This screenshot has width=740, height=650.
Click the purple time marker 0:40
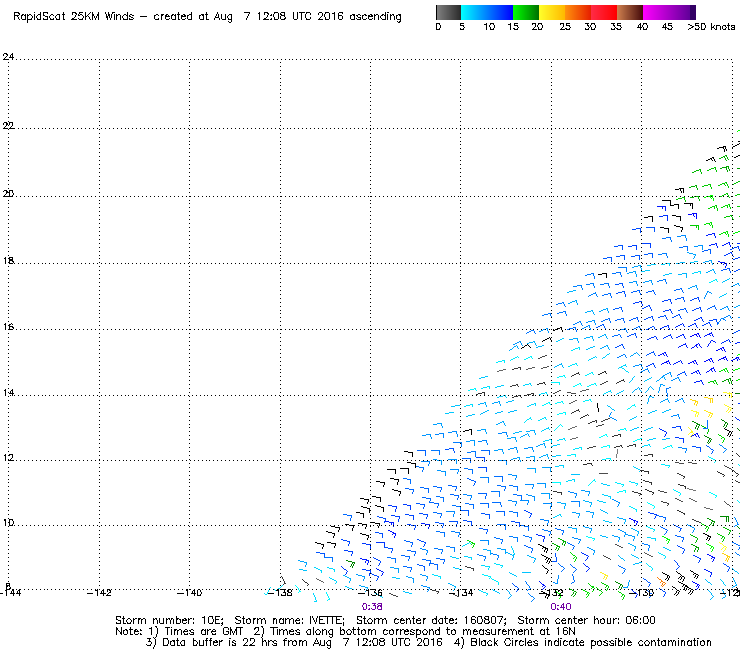(561, 607)
